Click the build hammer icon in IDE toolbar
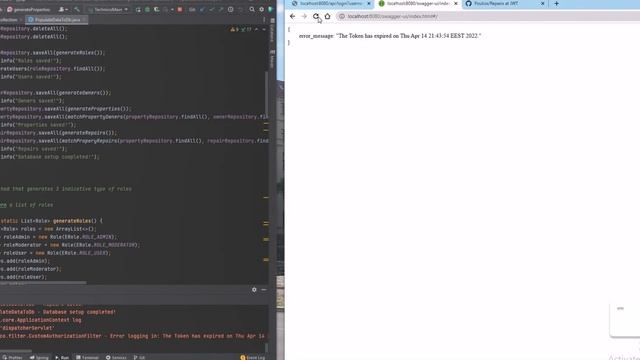 (77, 9)
